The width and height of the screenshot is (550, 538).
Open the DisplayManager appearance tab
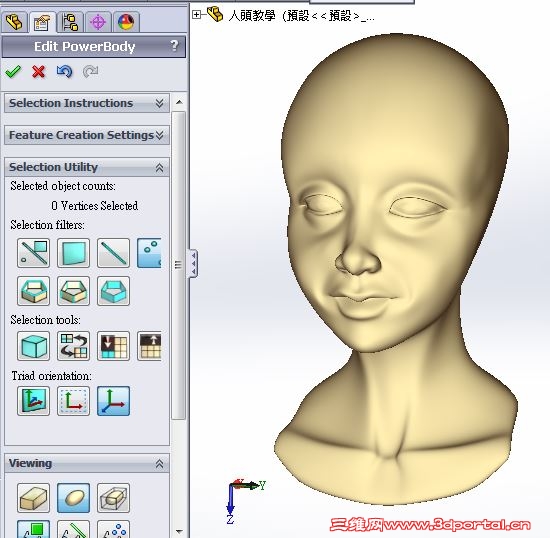[126, 22]
